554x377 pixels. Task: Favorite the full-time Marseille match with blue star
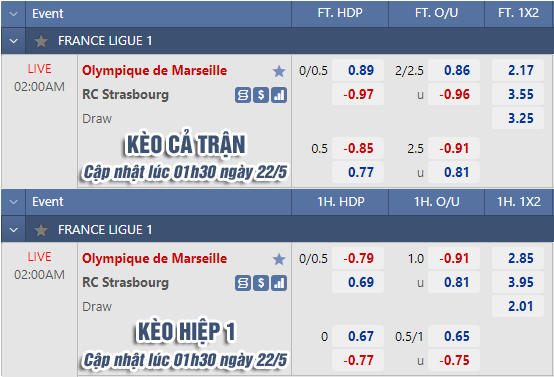(x=279, y=71)
